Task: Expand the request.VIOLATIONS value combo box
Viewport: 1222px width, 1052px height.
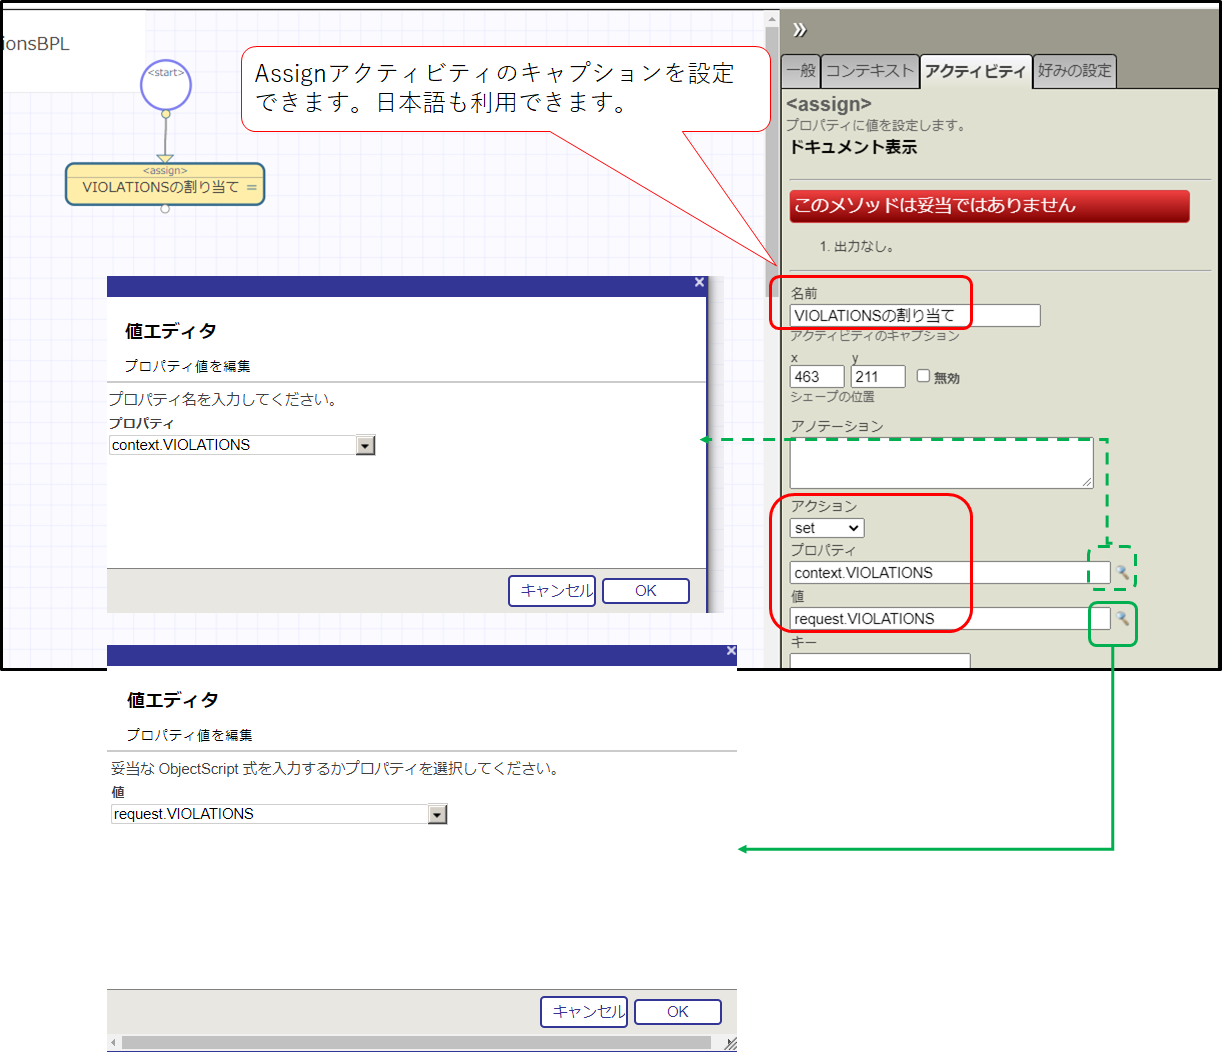Action: point(437,815)
